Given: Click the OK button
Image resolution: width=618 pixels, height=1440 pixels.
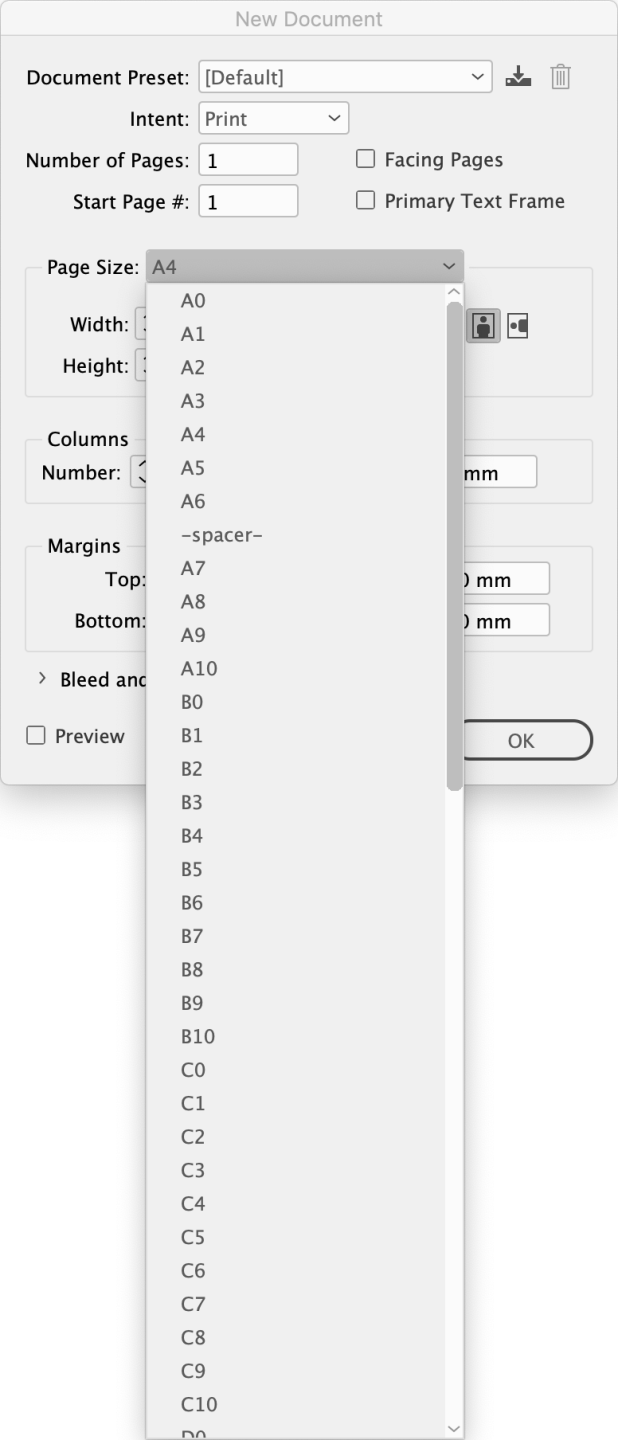Looking at the screenshot, I should pos(520,741).
